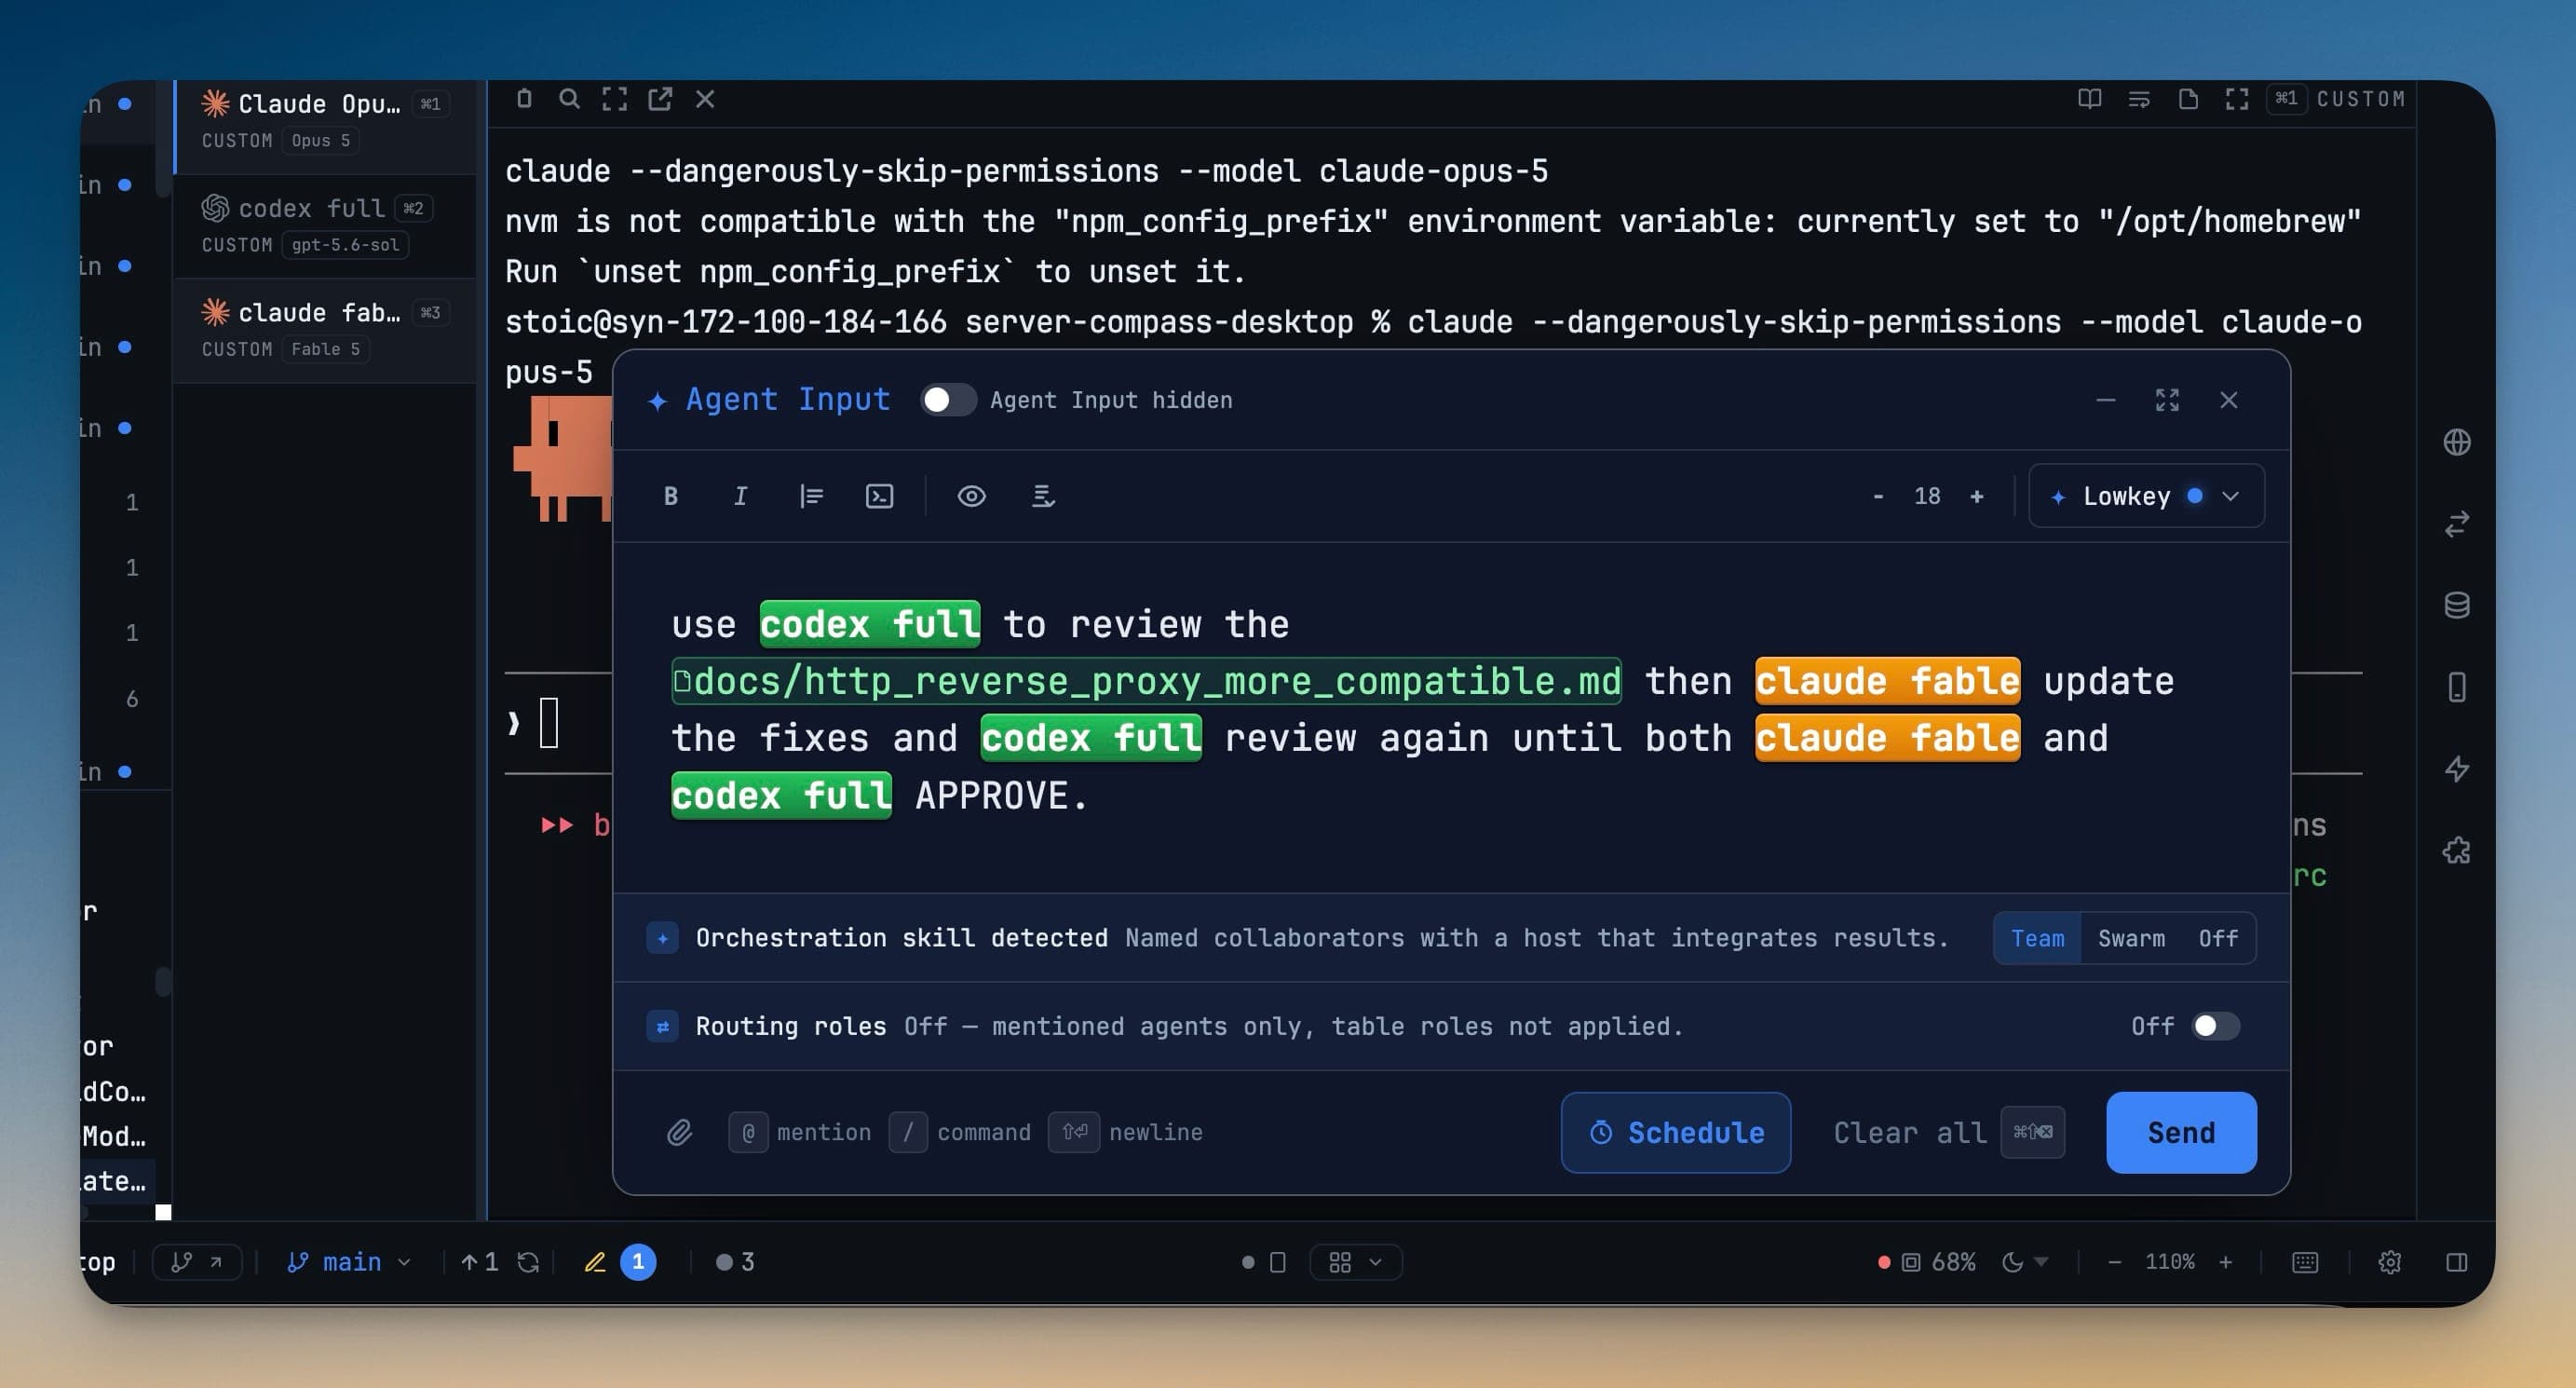
Task: Switch to the claude fable agent tab
Action: tap(326, 330)
